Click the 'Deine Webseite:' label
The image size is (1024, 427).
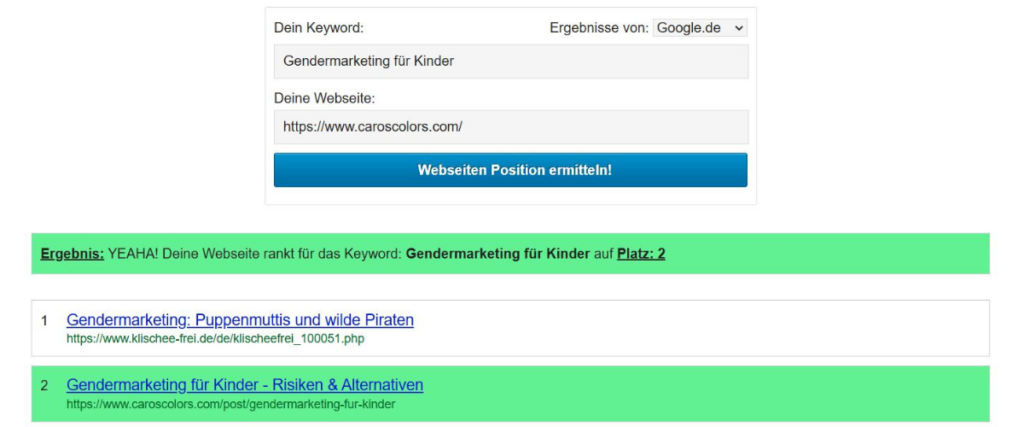click(x=324, y=98)
